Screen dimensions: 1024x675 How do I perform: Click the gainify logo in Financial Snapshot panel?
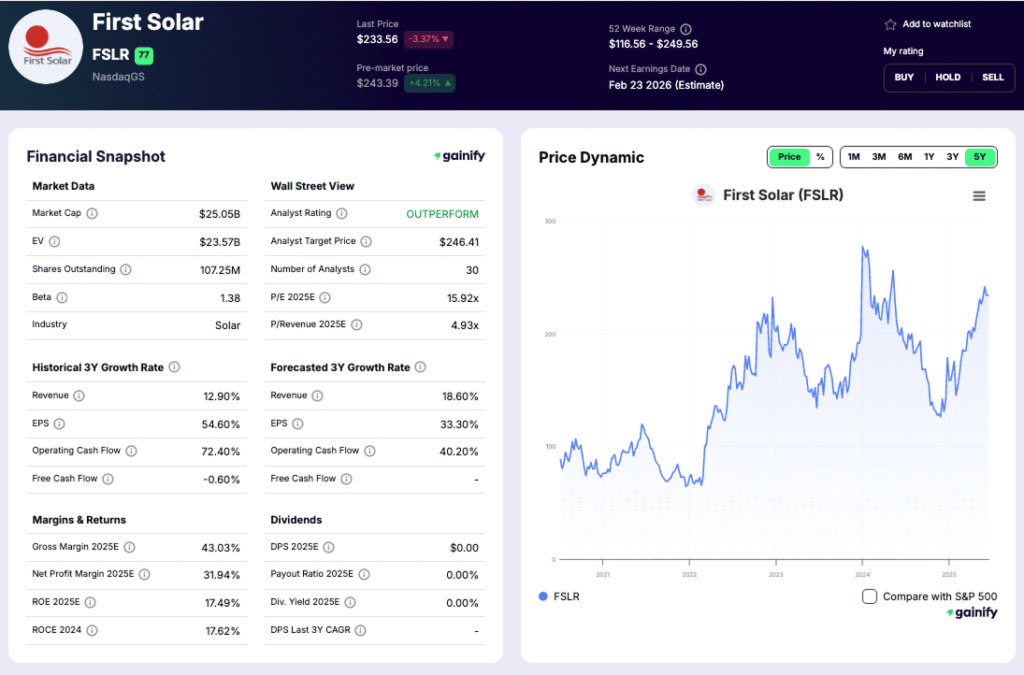459,156
